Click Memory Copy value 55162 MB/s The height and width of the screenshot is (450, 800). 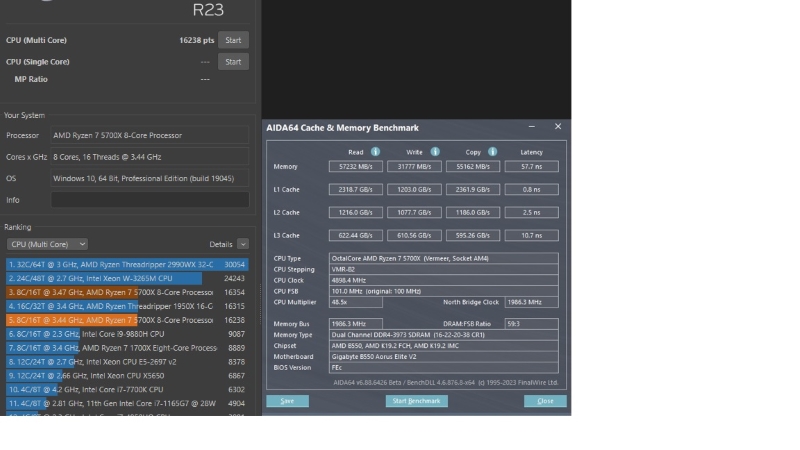pyautogui.click(x=473, y=166)
